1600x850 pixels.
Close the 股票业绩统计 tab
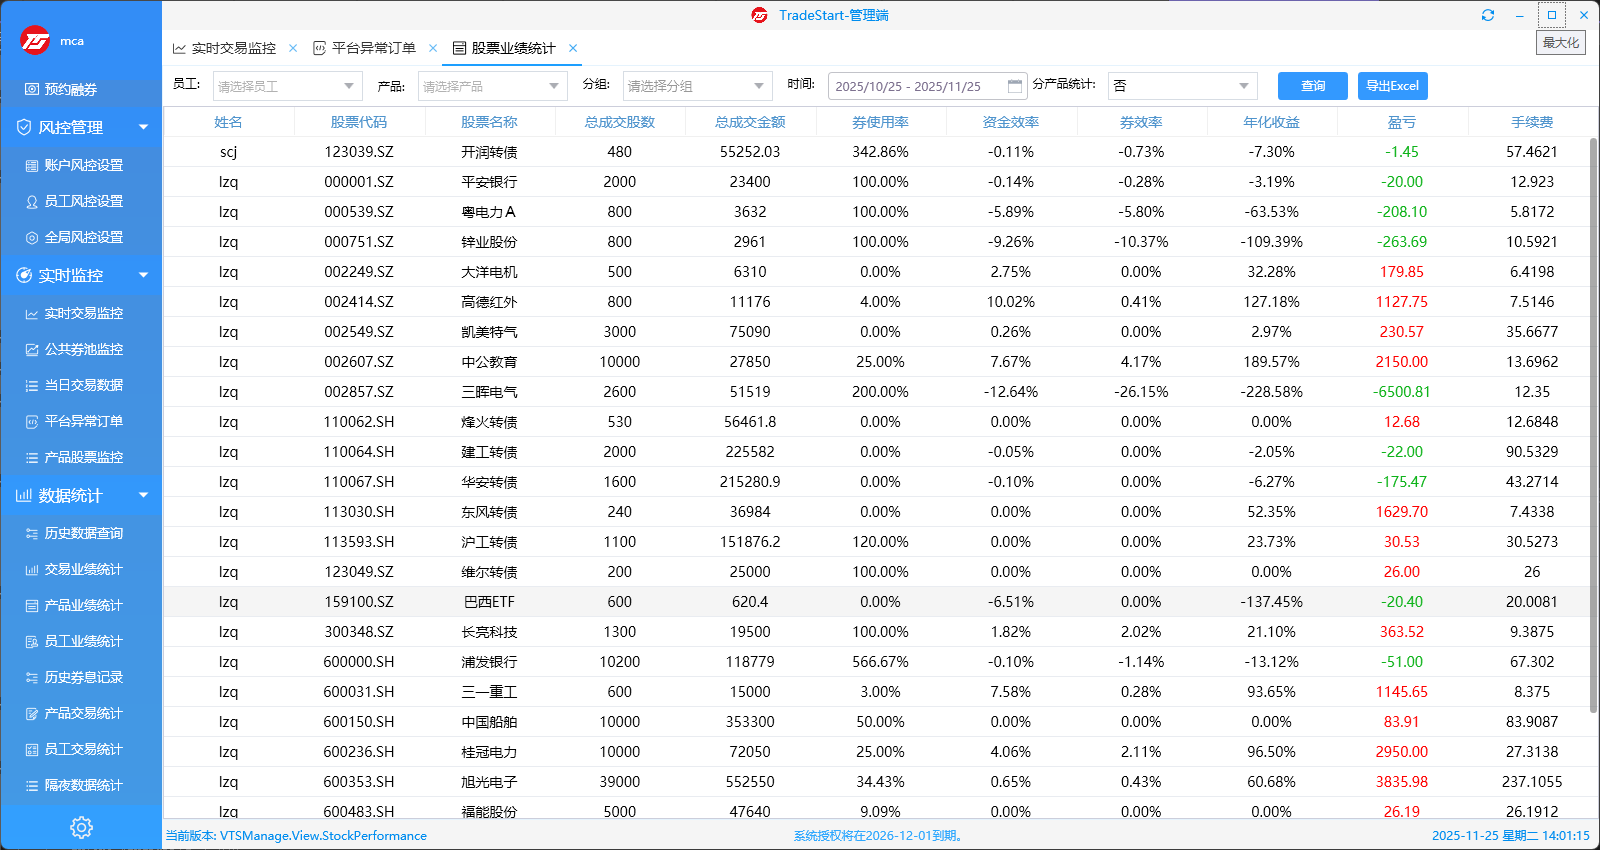click(x=573, y=48)
